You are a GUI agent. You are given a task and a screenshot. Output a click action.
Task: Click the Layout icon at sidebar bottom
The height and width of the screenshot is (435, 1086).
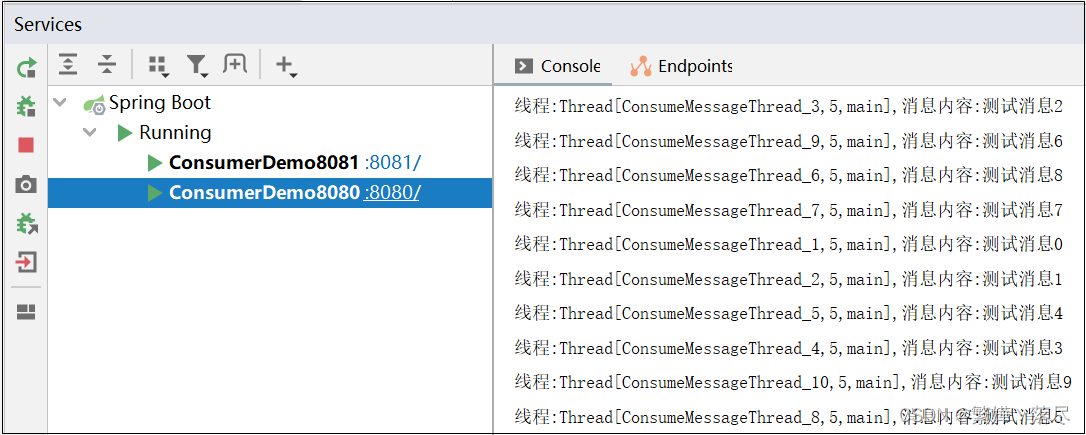coord(26,312)
